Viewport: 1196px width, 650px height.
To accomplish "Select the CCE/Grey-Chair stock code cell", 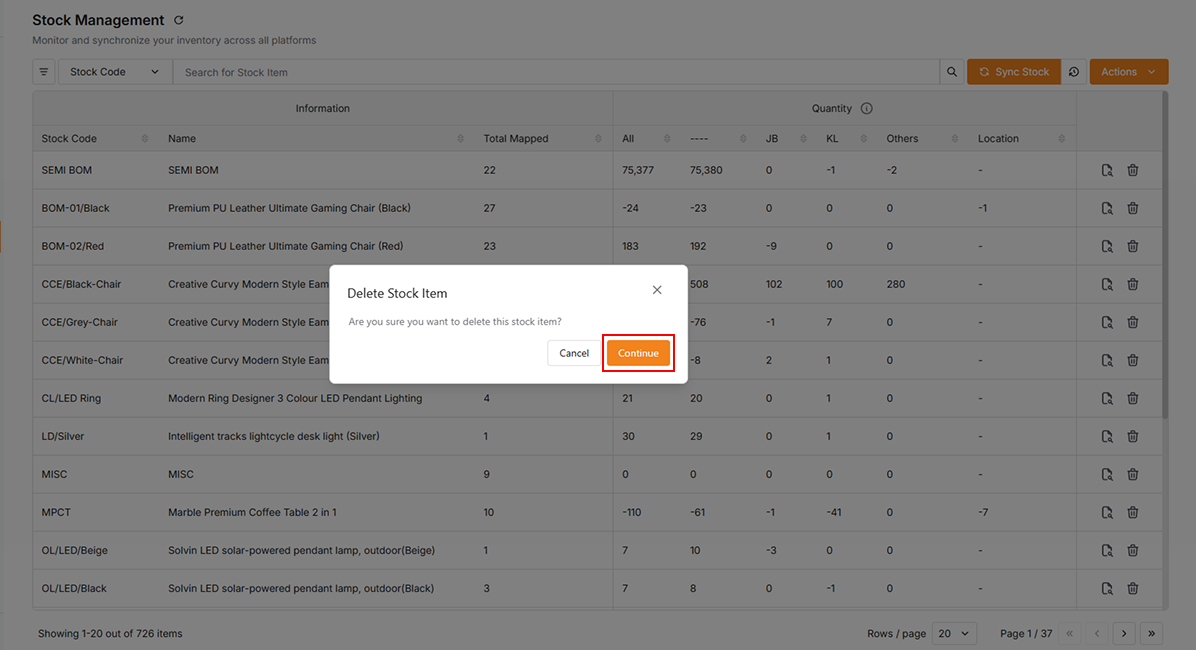I will (x=79, y=322).
